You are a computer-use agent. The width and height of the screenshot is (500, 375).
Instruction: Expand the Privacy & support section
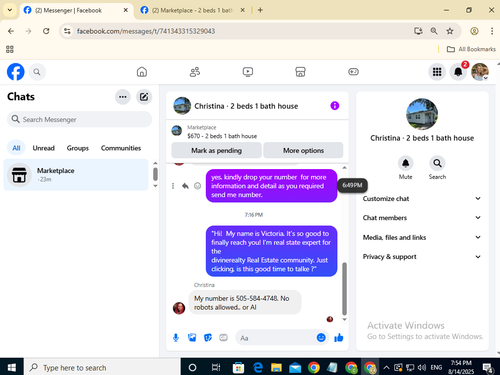[x=422, y=257]
